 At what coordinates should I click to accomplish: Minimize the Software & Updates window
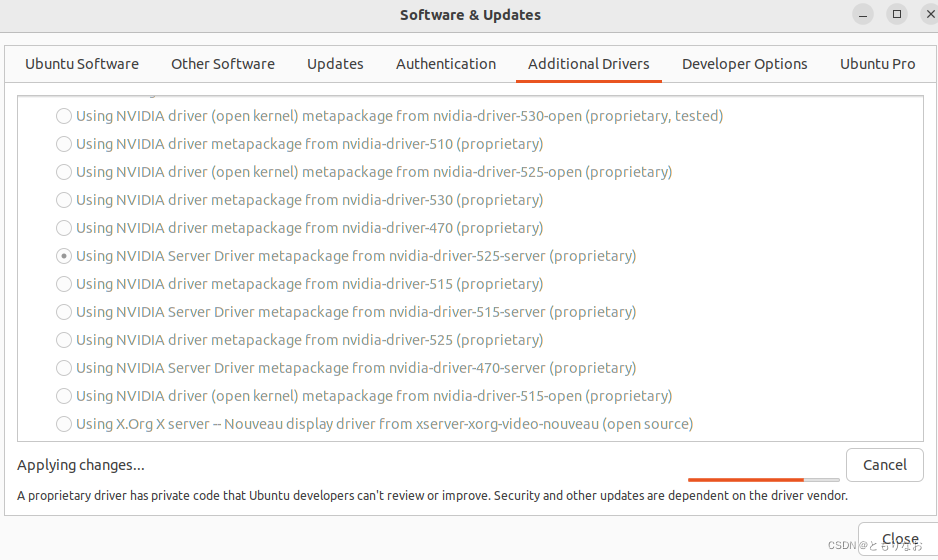click(863, 15)
